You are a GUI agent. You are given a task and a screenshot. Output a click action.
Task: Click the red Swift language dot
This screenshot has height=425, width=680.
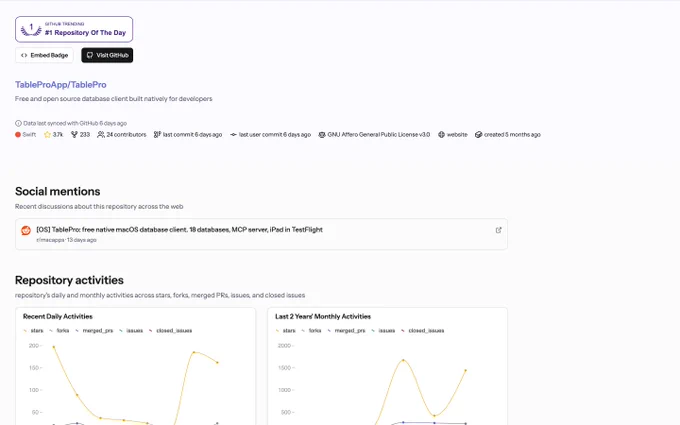click(18, 134)
